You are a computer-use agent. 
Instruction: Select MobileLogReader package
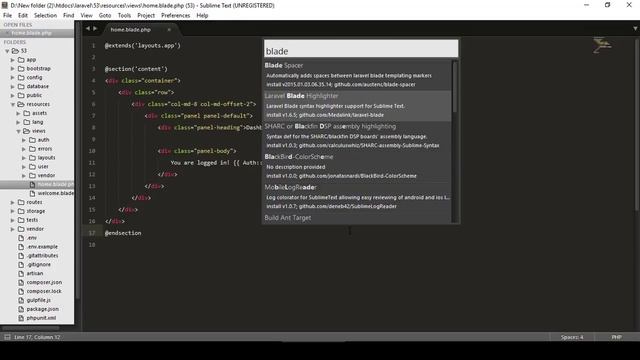click(358, 197)
